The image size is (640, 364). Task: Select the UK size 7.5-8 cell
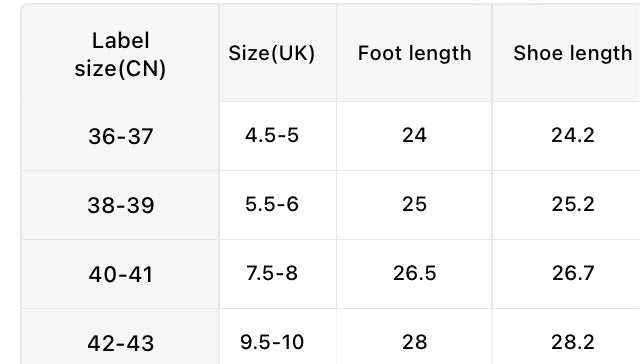tap(278, 274)
